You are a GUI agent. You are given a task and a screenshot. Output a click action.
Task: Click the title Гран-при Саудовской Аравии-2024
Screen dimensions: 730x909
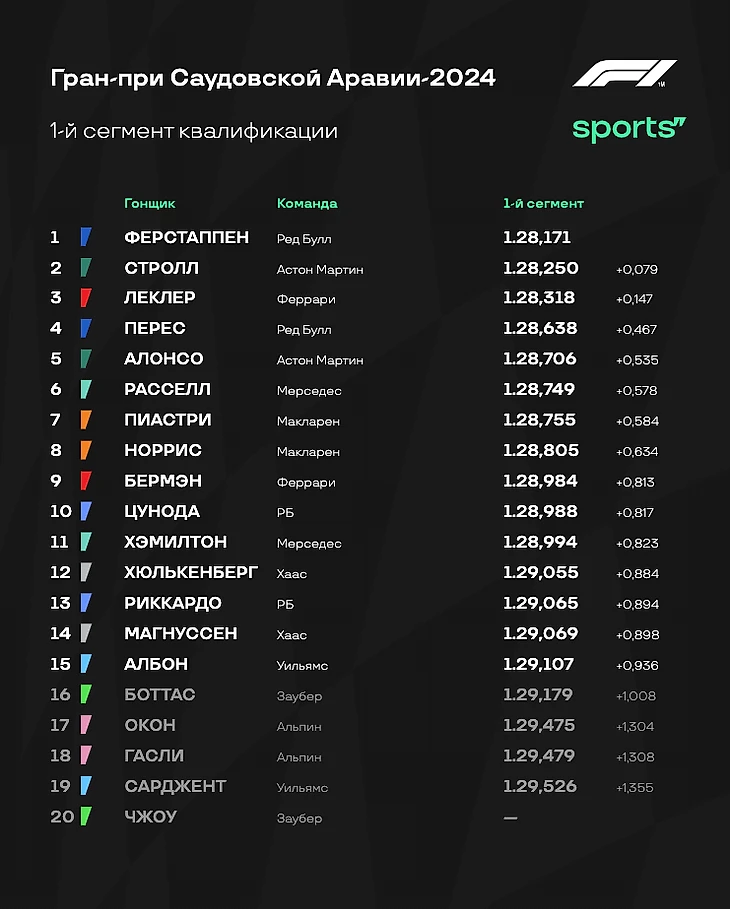(x=273, y=78)
